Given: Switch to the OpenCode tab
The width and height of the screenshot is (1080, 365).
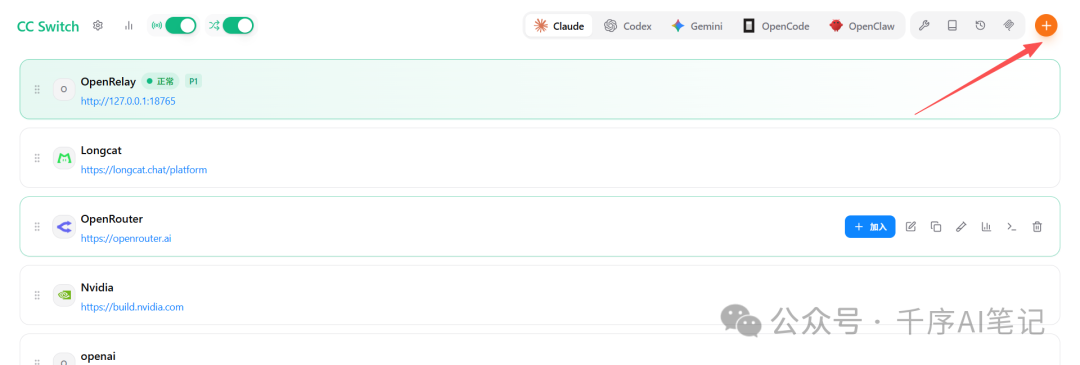Looking at the screenshot, I should [776, 26].
